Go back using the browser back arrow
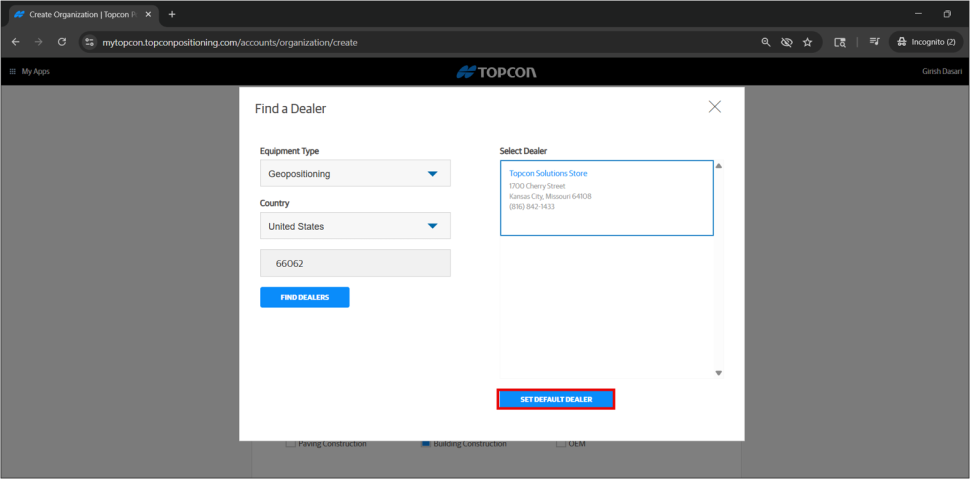The width and height of the screenshot is (970, 479). pos(15,42)
